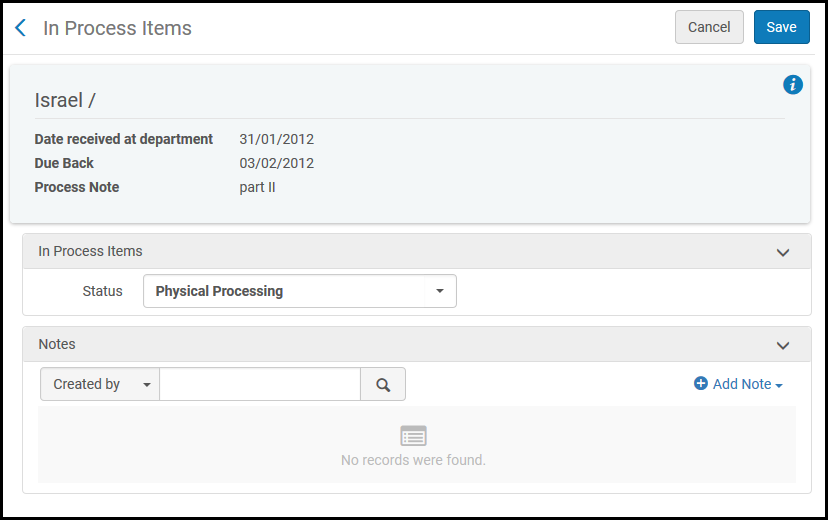Open the Created by filter dropdown
The image size is (828, 520).
coord(99,384)
